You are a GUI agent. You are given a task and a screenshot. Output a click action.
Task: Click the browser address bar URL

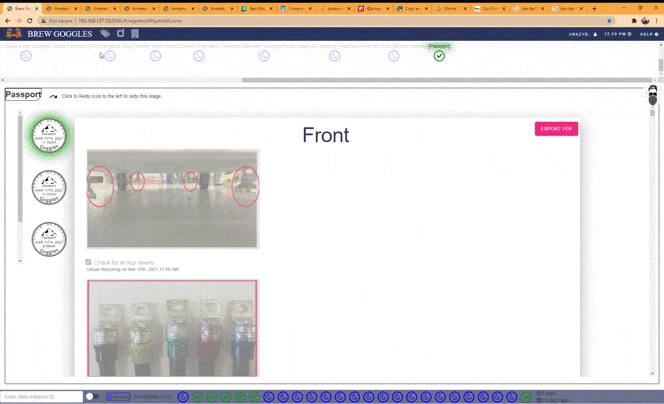(130, 21)
